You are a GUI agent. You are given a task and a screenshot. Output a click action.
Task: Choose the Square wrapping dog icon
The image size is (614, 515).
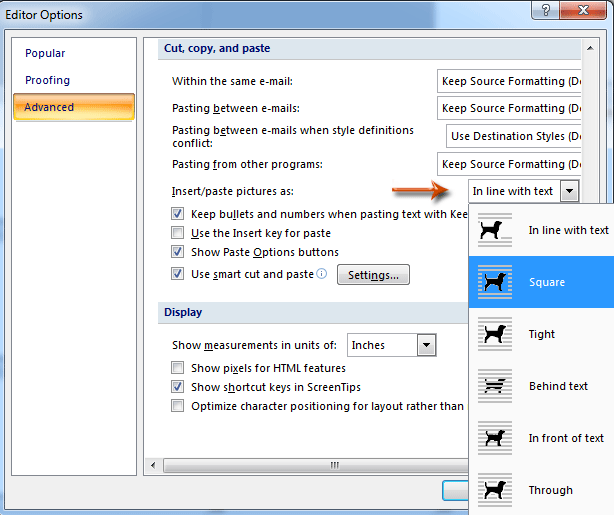click(x=495, y=282)
